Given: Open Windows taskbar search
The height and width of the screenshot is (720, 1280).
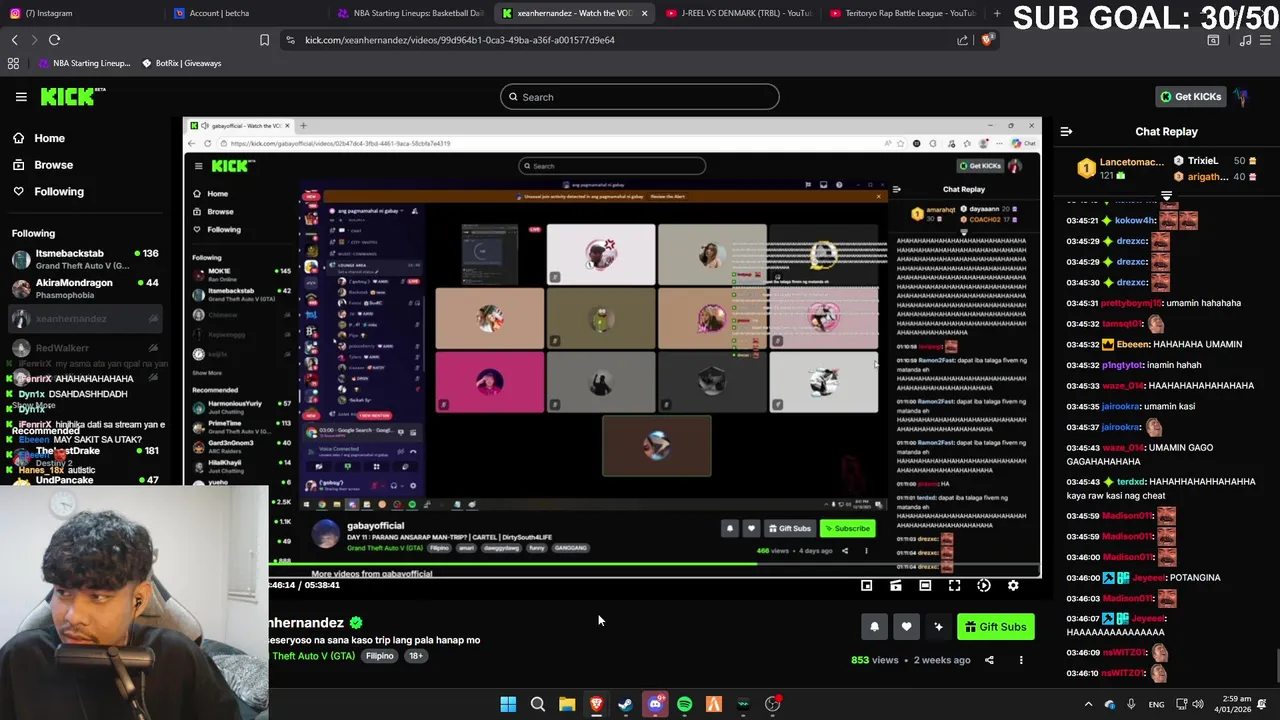Looking at the screenshot, I should pyautogui.click(x=537, y=704).
